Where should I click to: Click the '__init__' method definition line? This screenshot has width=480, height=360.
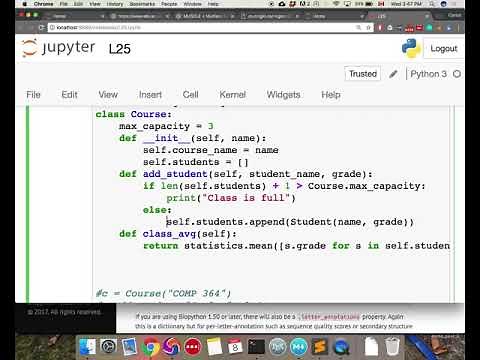point(193,138)
